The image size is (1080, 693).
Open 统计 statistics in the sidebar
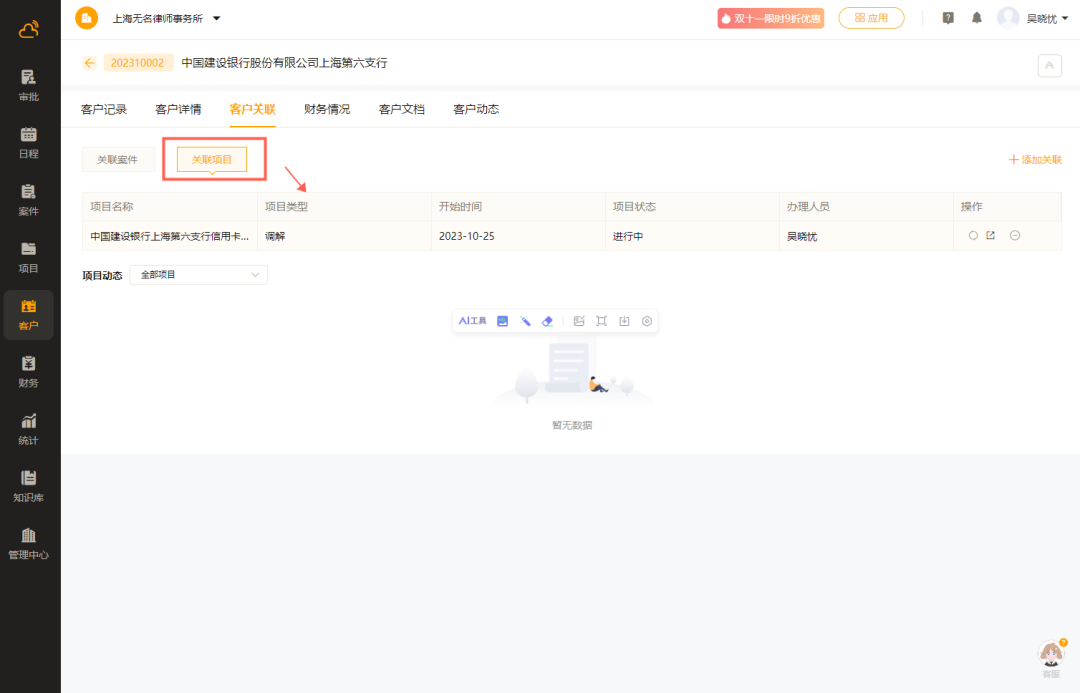(x=29, y=429)
